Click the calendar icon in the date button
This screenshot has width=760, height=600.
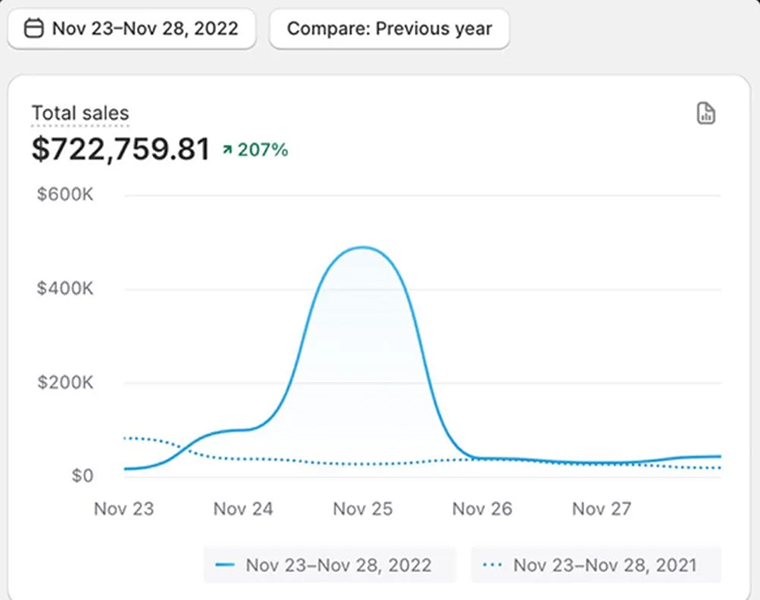[x=33, y=29]
